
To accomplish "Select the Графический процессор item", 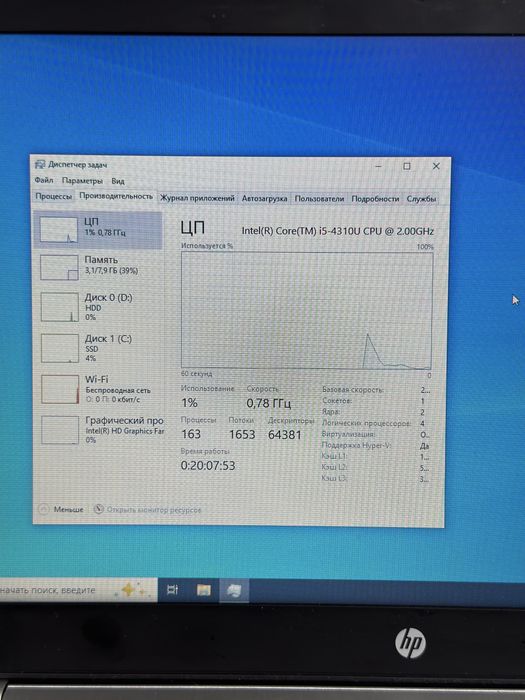I will (x=99, y=430).
